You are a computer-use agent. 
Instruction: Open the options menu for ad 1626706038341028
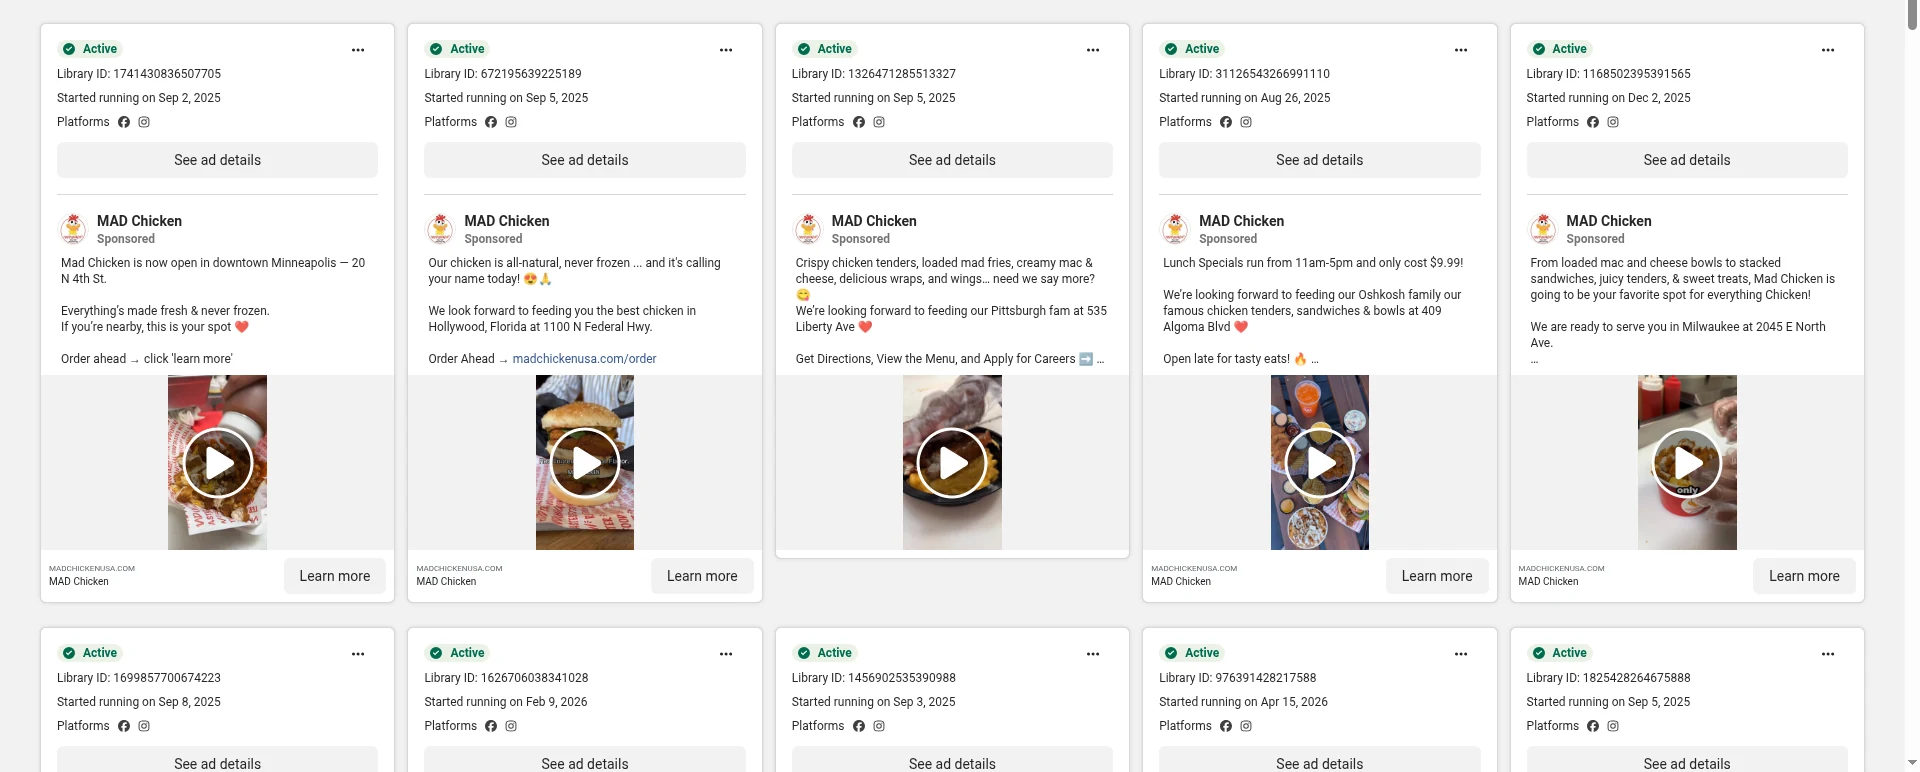click(726, 654)
